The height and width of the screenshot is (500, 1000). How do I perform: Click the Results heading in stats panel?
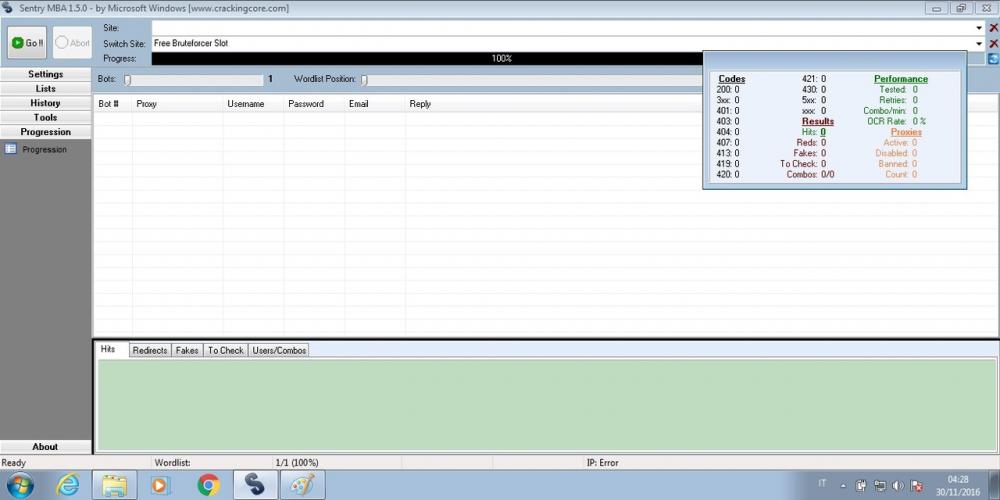[818, 121]
